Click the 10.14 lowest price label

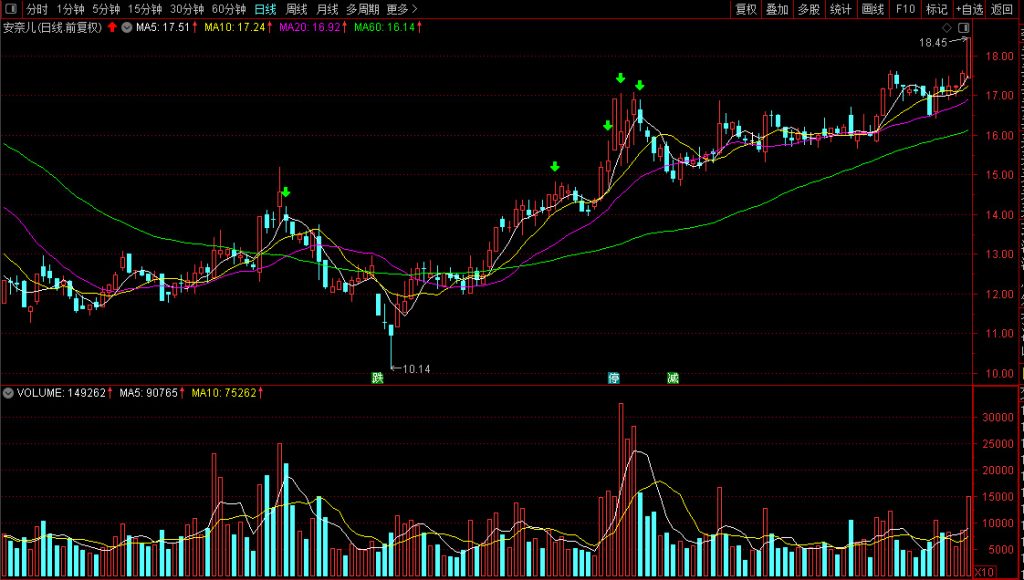click(x=416, y=369)
